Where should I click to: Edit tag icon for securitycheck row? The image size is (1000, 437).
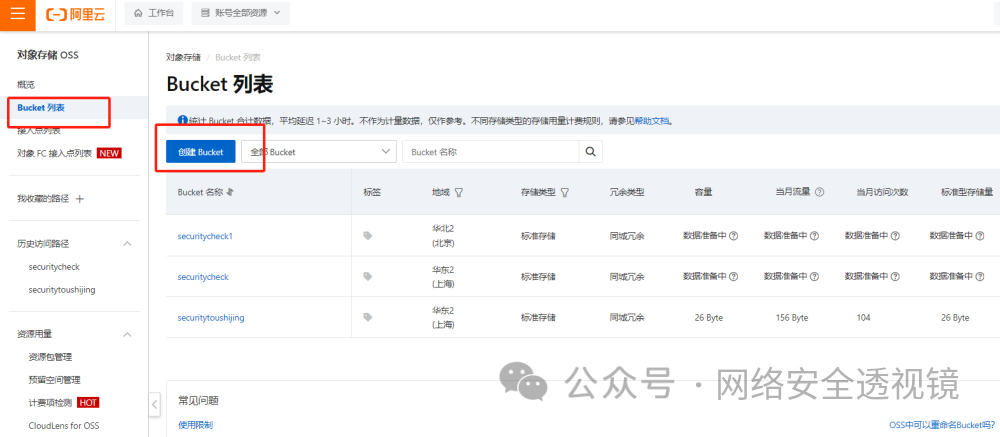click(x=367, y=277)
